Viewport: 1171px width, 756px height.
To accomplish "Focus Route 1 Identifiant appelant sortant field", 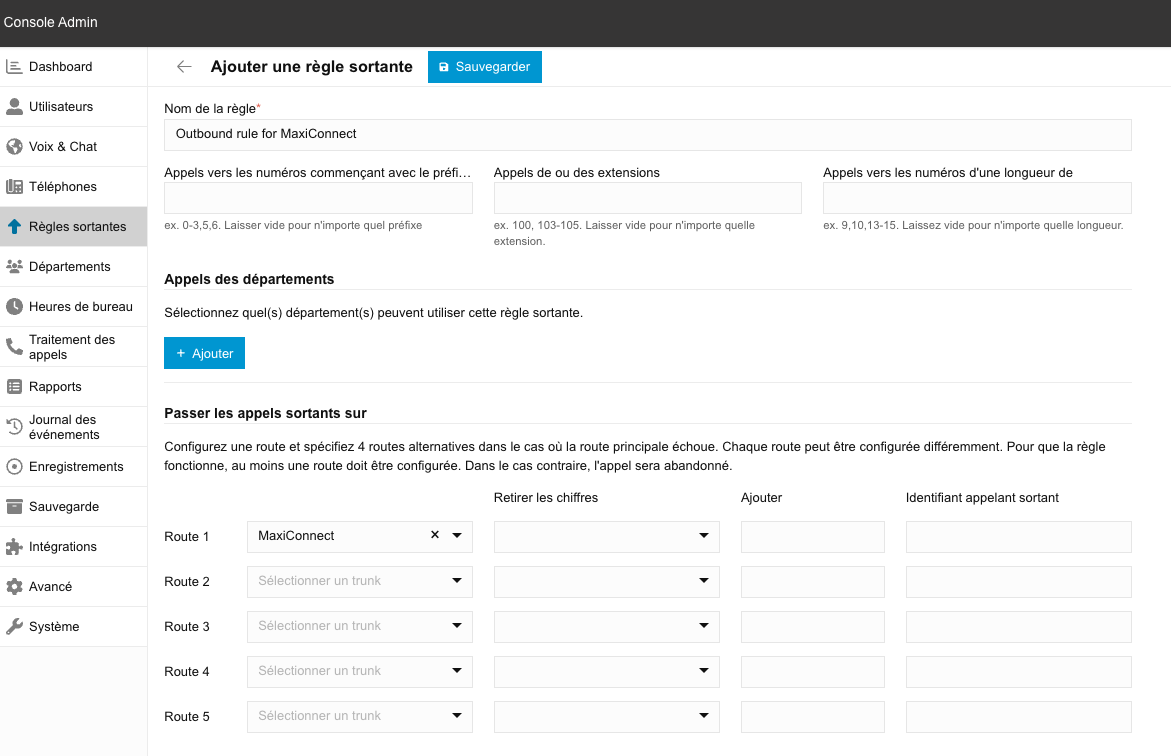I will 1018,537.
